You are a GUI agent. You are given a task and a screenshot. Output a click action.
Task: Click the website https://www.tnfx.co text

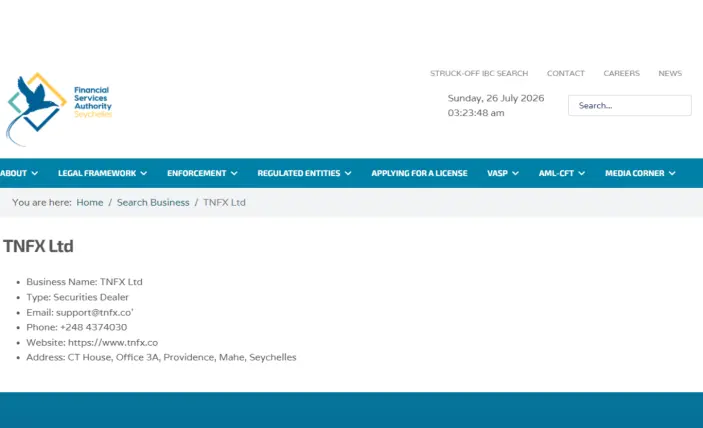[x=113, y=342]
